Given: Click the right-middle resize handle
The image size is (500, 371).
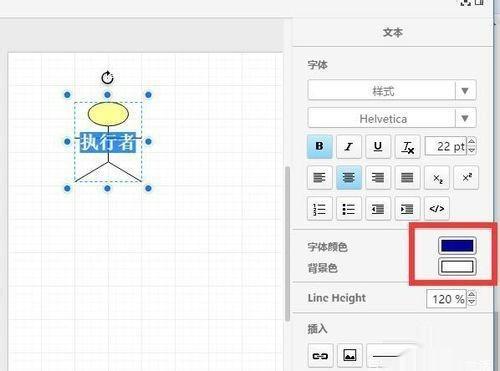Looking at the screenshot, I should click(x=148, y=142).
